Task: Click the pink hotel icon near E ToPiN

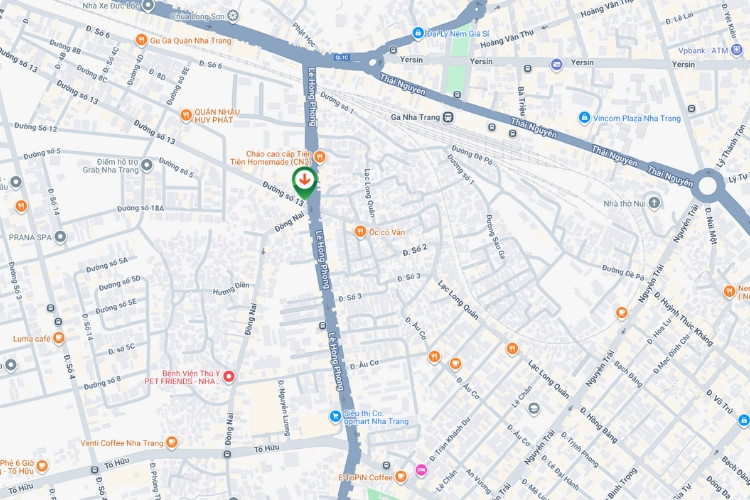Action: click(x=420, y=470)
